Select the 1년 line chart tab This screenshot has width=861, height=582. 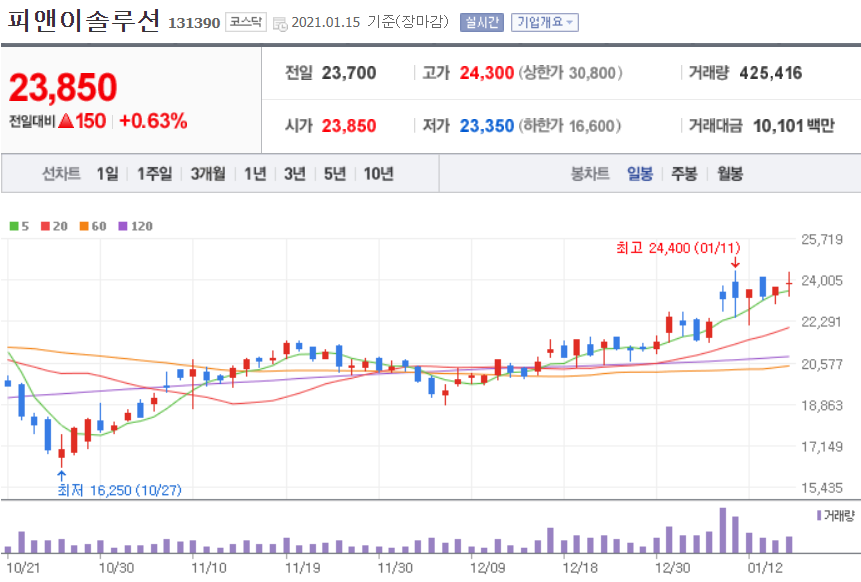tap(255, 174)
